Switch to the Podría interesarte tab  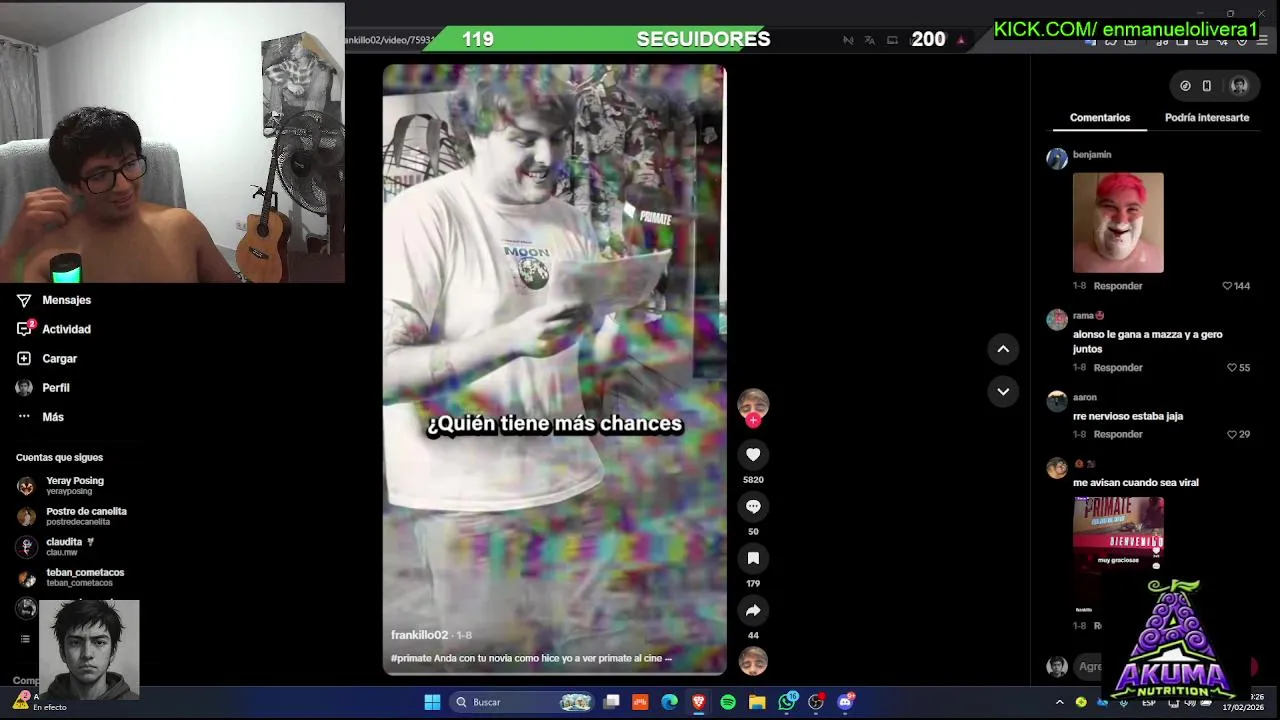(x=1207, y=118)
